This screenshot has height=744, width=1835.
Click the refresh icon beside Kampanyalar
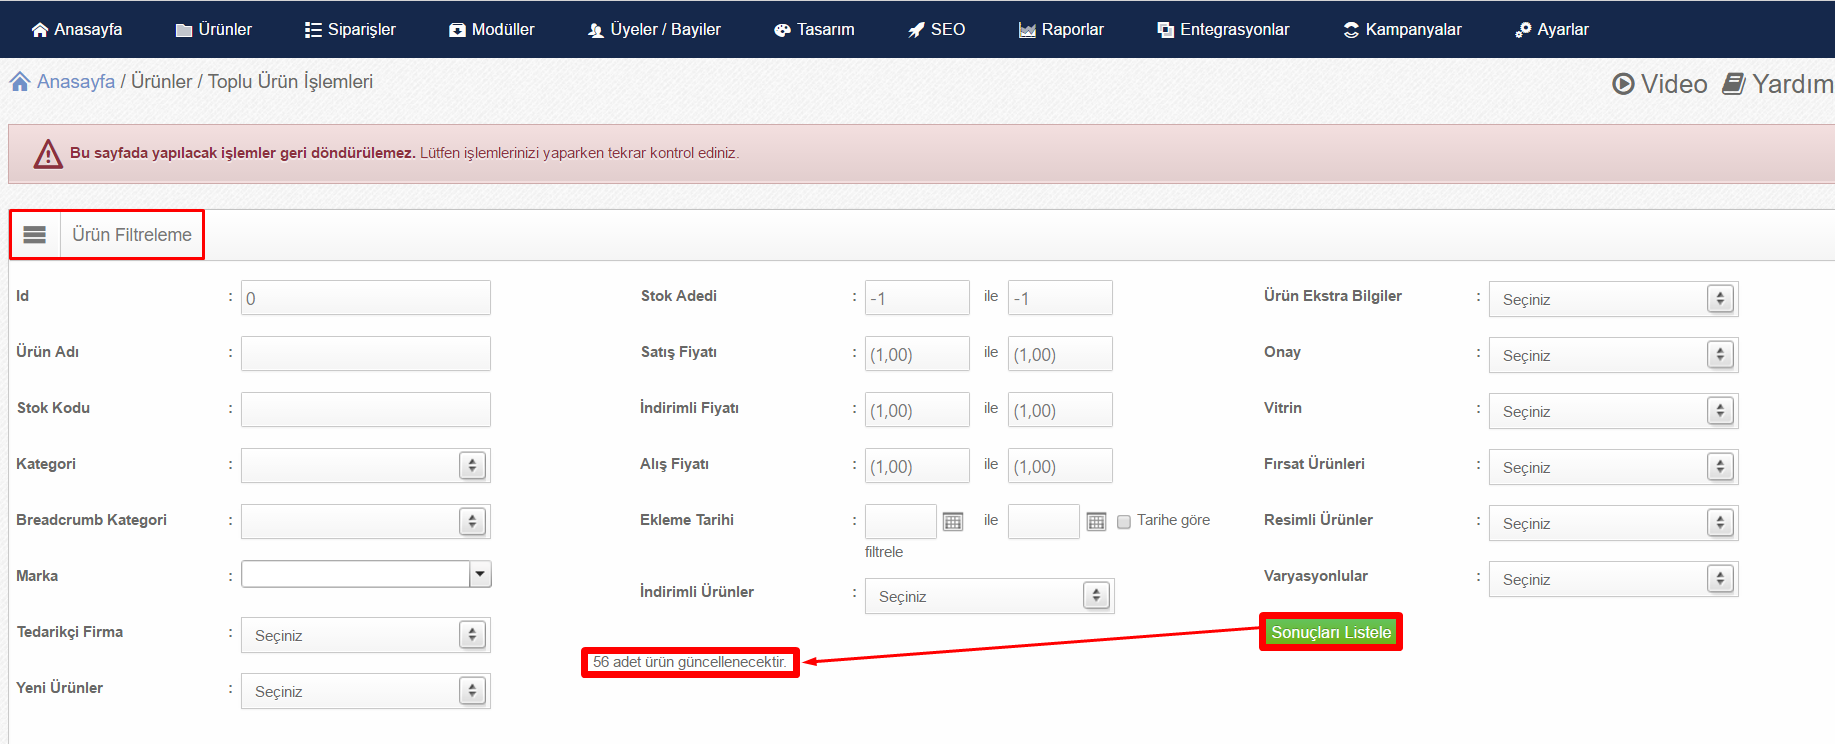pos(1351,30)
